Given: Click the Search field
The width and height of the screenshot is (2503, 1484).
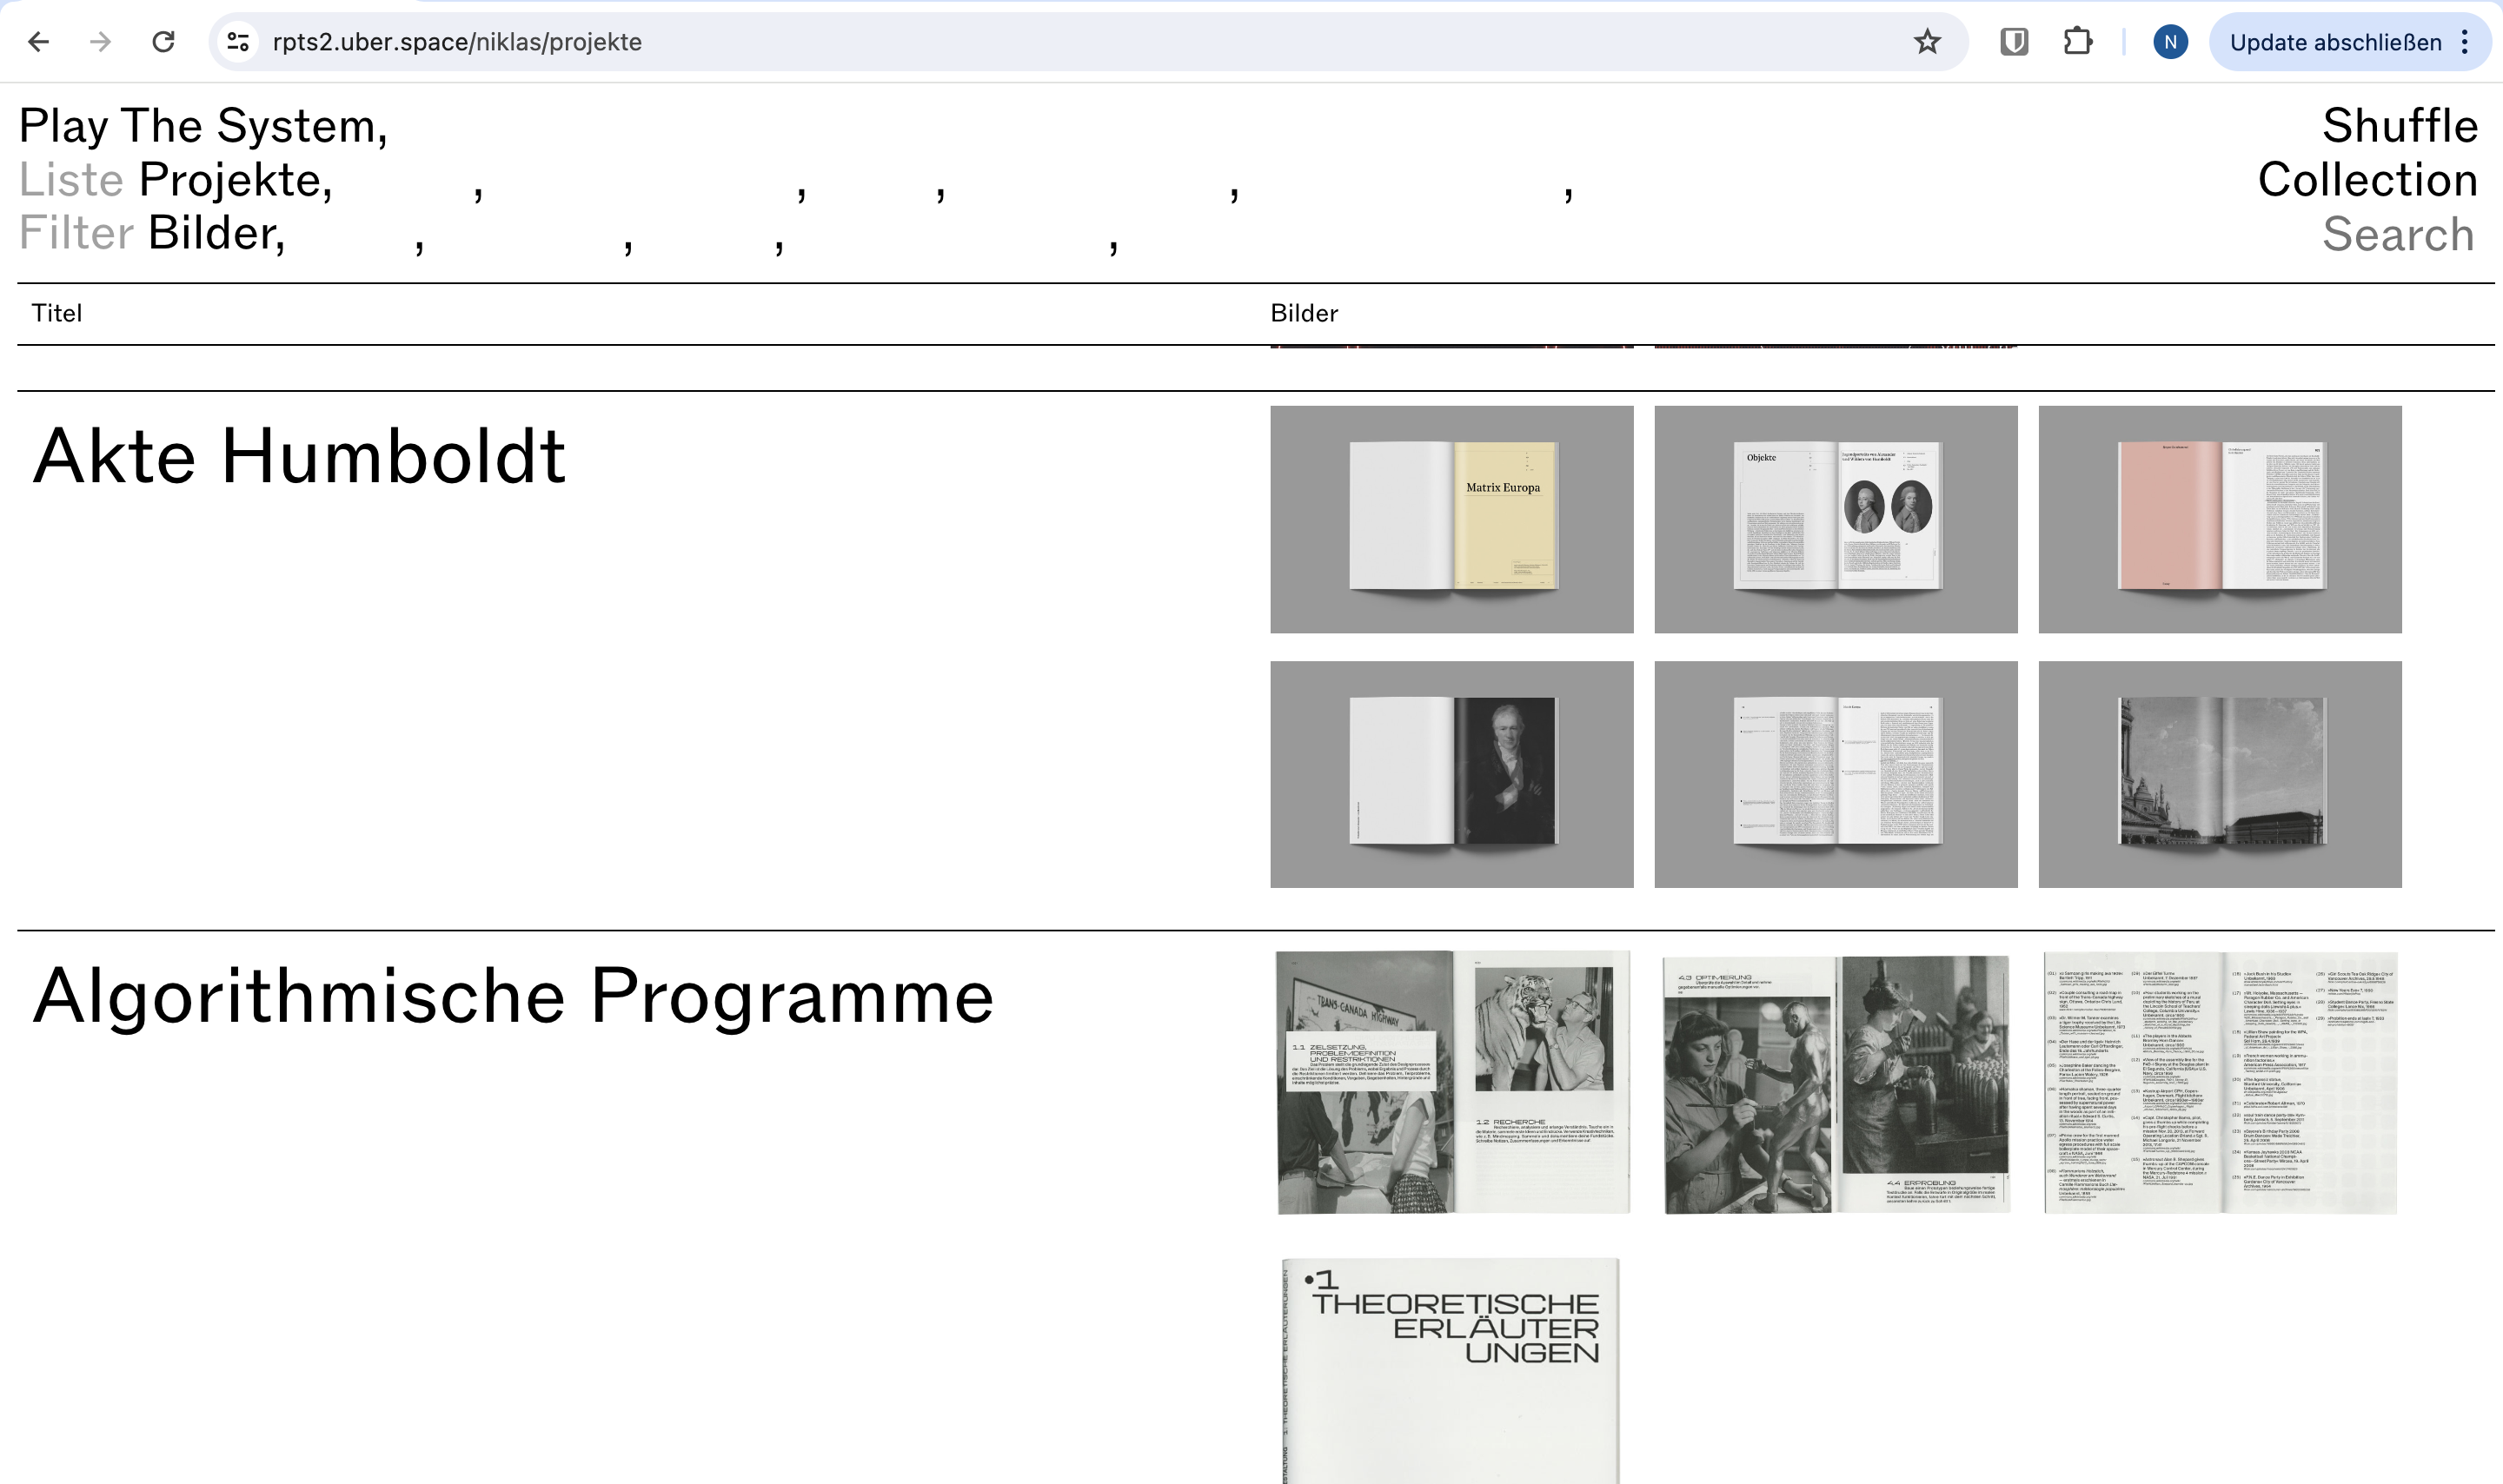Looking at the screenshot, I should pyautogui.click(x=2397, y=234).
